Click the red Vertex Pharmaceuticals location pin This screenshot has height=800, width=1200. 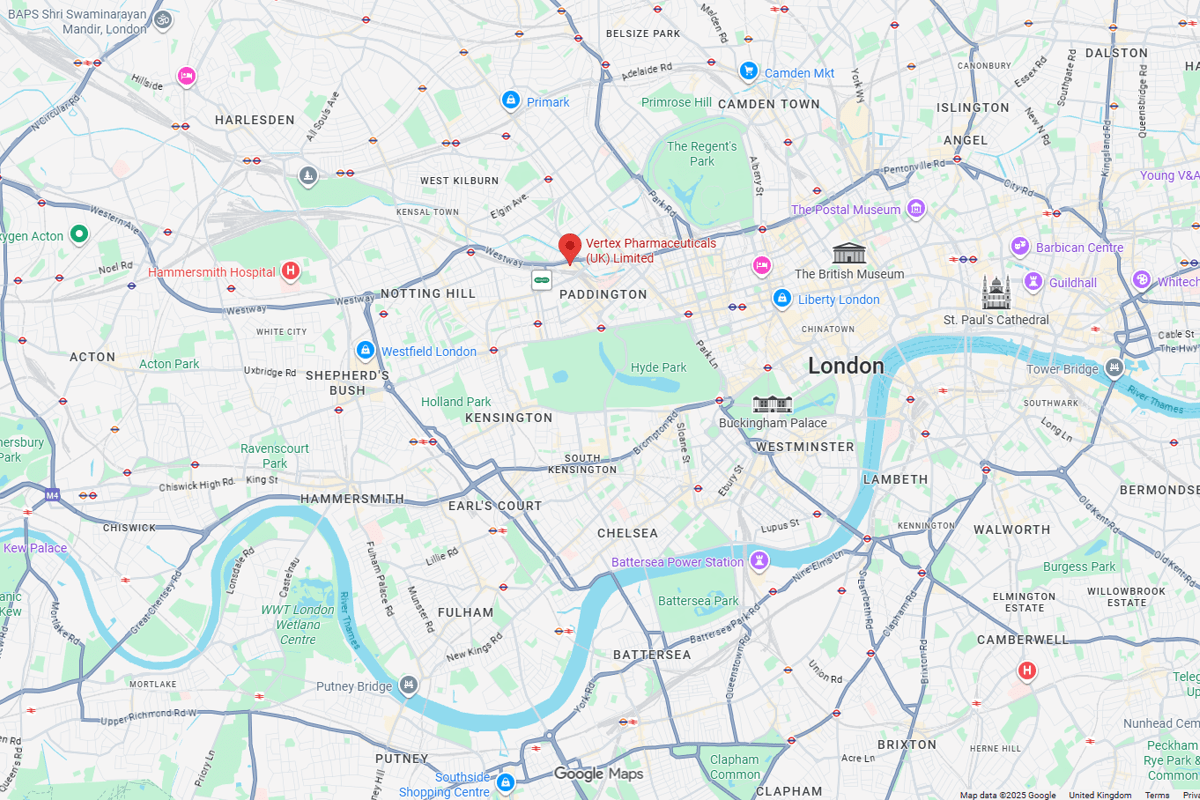pos(570,248)
